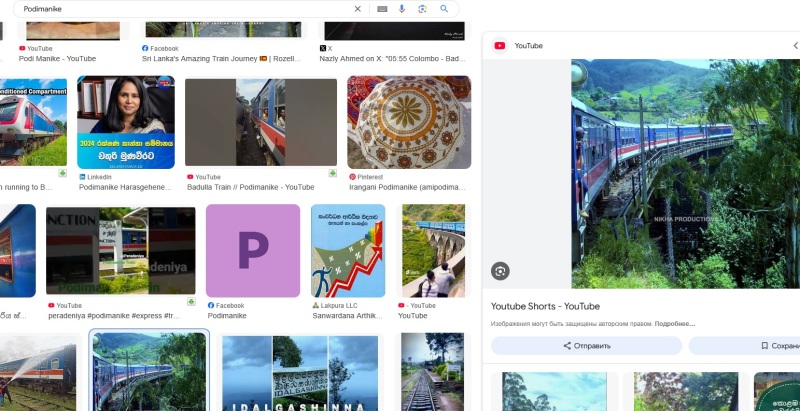The image size is (800, 411).
Task: Click Lens icon on the preview image
Action: pos(501,270)
